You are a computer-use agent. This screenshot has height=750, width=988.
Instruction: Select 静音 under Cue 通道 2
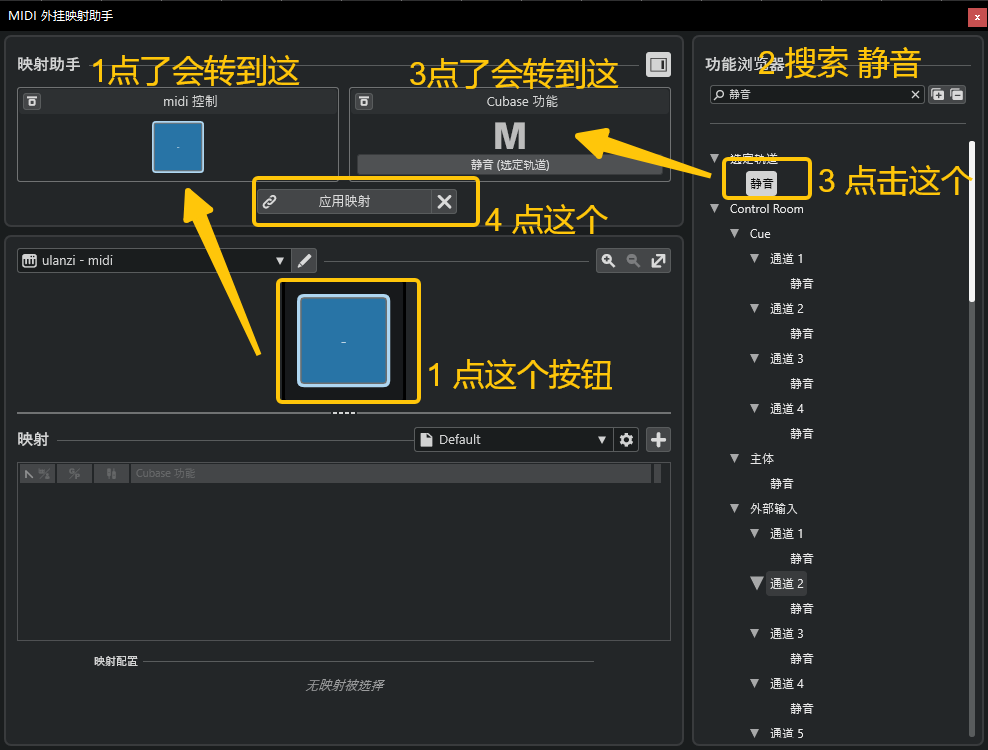tap(801, 333)
